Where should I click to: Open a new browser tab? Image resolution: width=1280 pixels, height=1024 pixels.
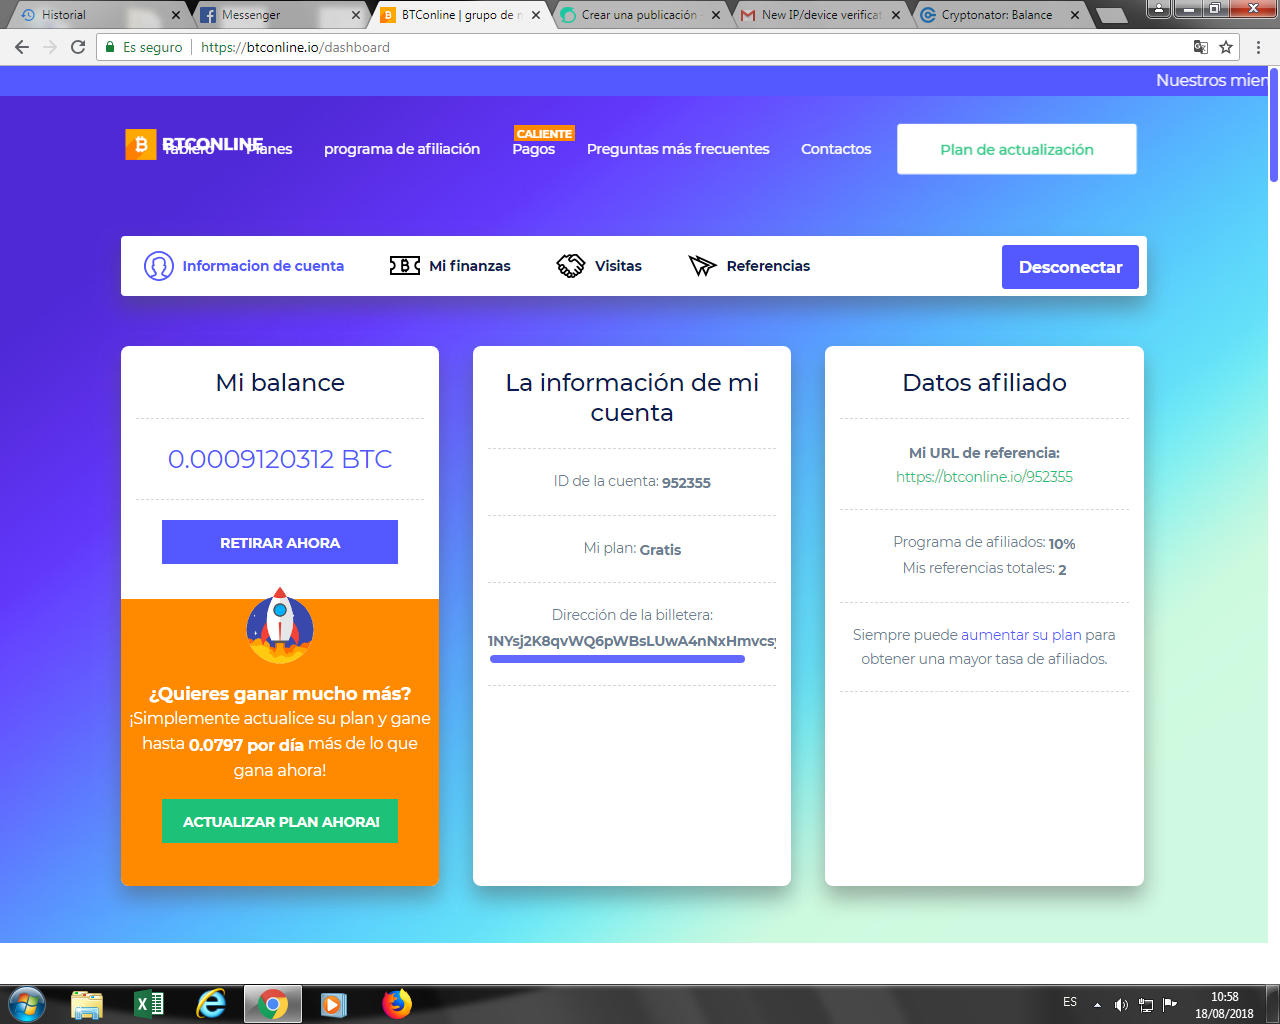click(1112, 15)
